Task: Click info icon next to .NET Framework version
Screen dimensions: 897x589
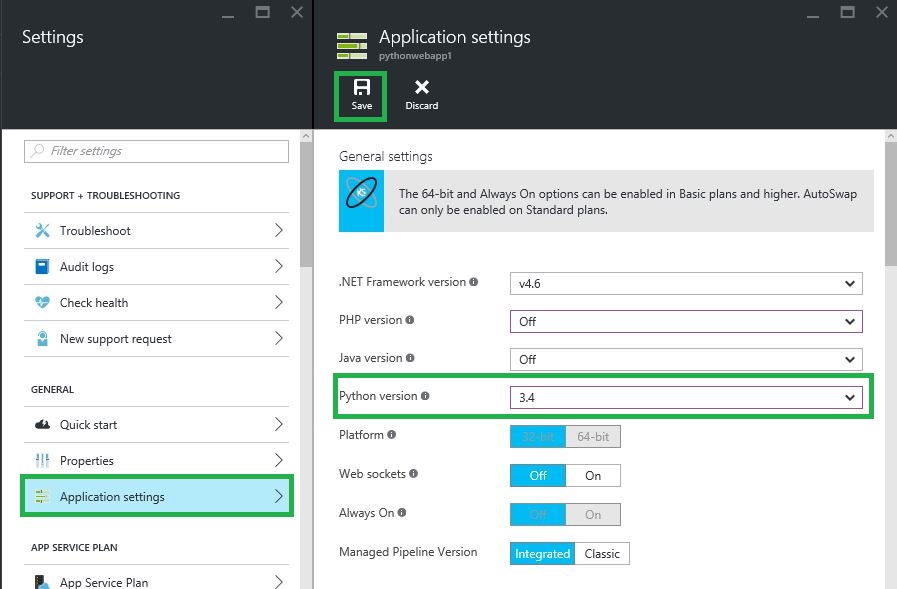Action: 474,282
